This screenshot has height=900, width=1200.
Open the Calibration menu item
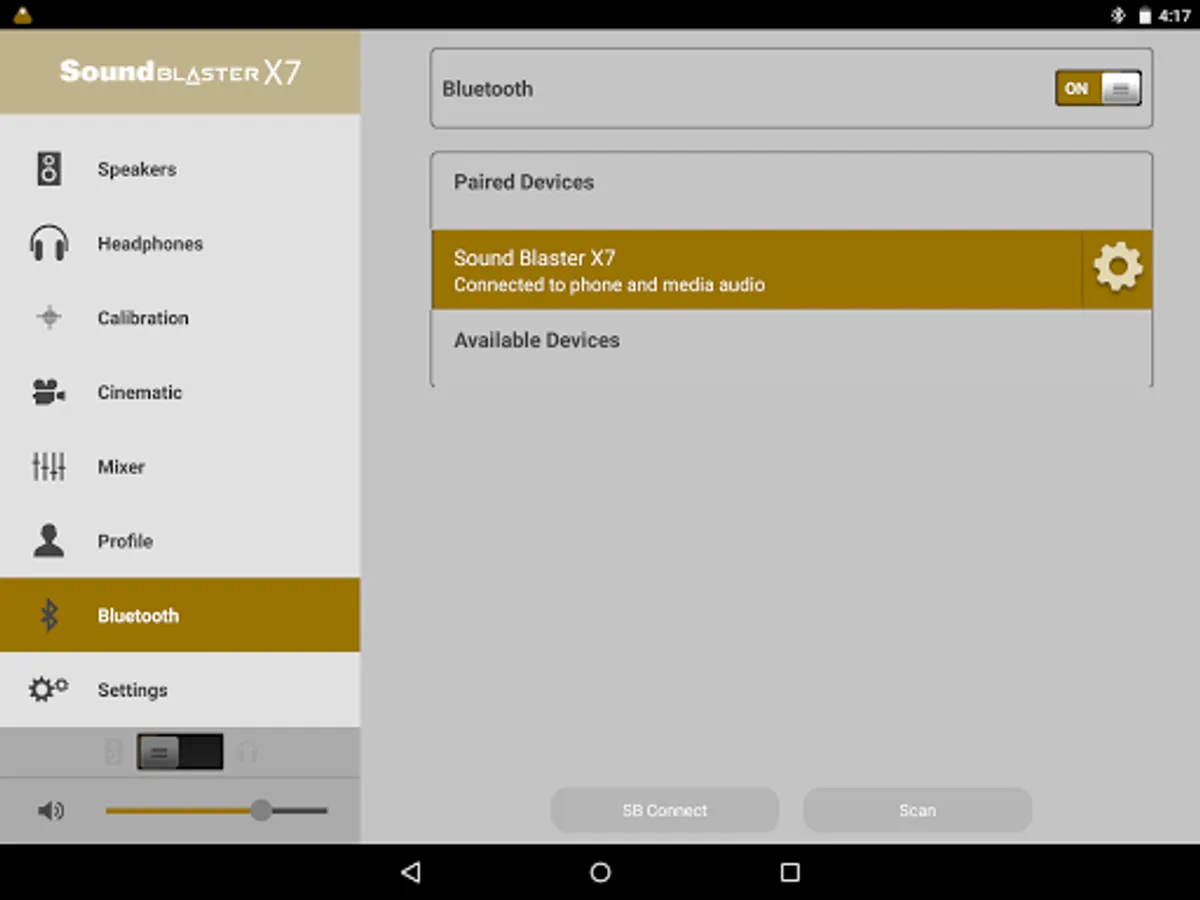click(x=180, y=318)
